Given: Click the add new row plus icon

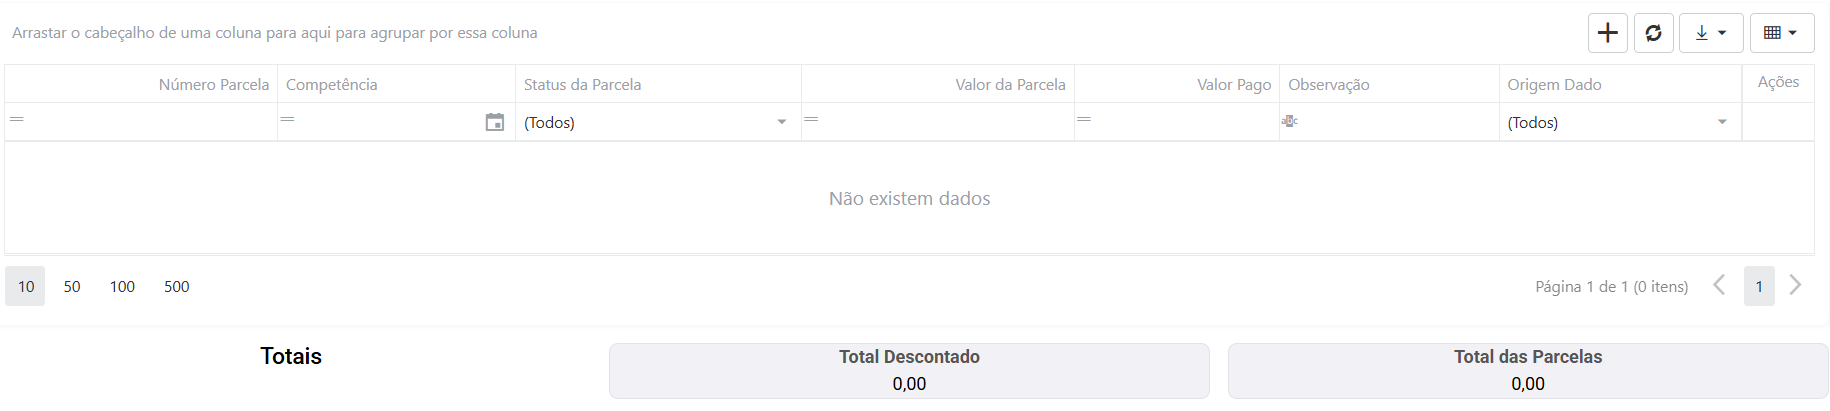Looking at the screenshot, I should pos(1607,33).
